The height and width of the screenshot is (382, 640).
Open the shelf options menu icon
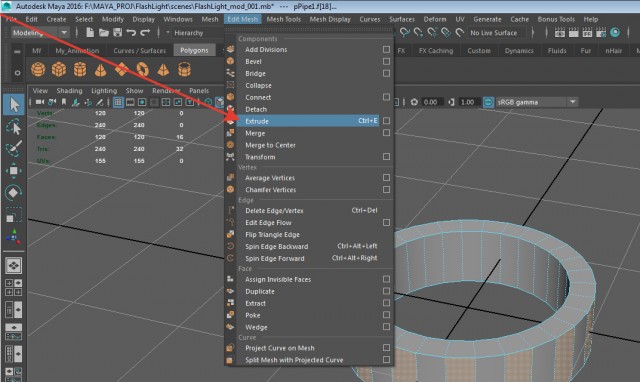[17, 73]
